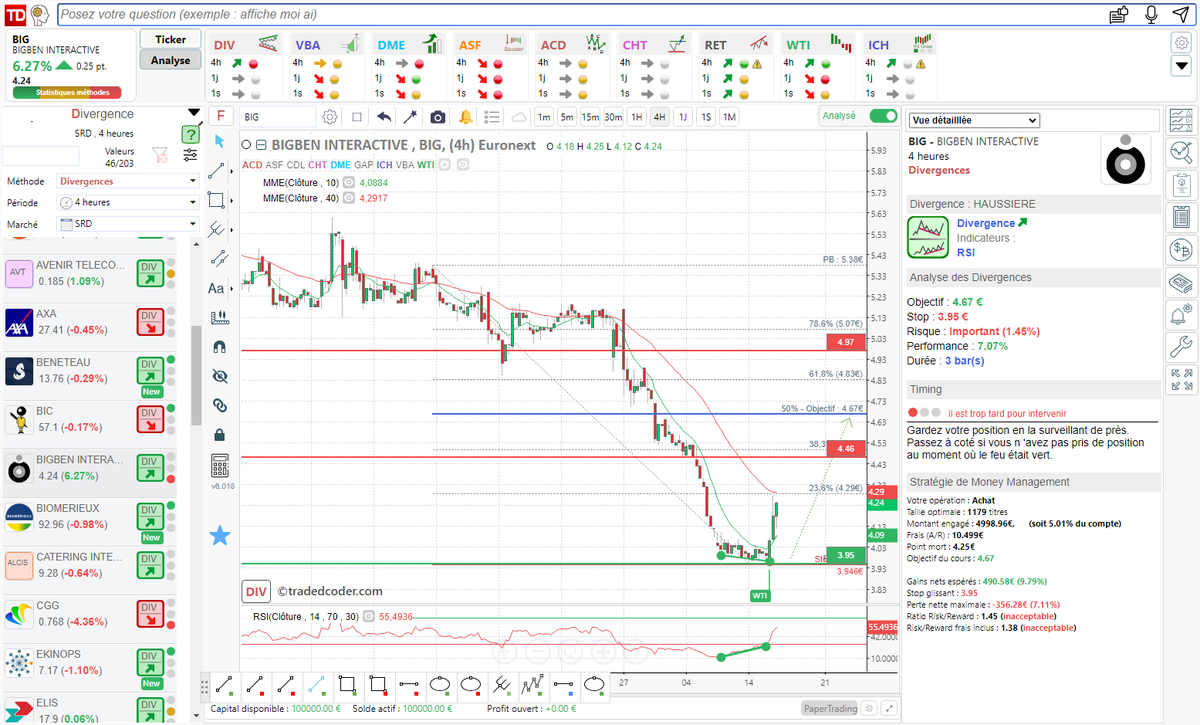Viewport: 1200px width, 725px height.
Task: Select the Aa text annotation tool
Action: click(216, 289)
